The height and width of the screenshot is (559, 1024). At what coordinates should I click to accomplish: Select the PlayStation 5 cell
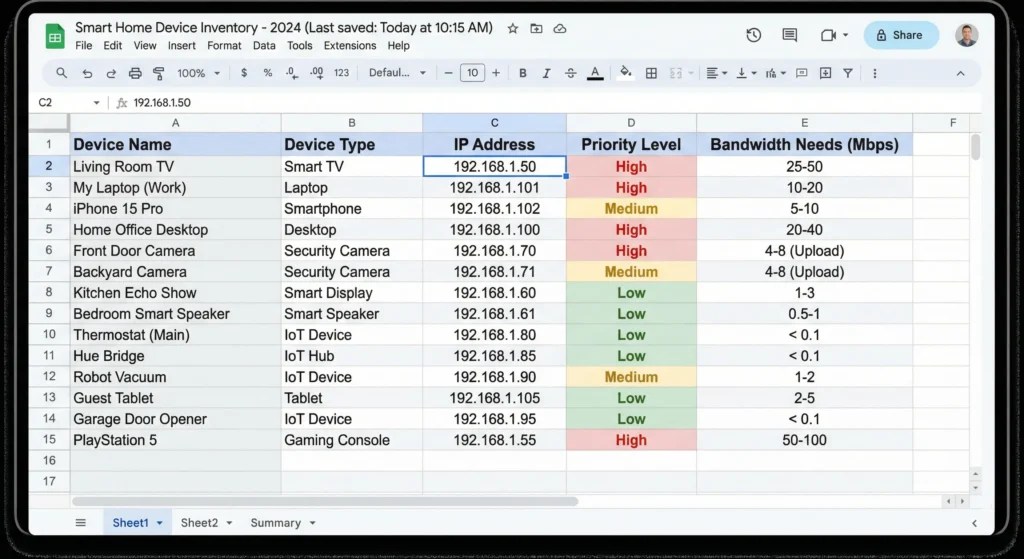(176, 439)
